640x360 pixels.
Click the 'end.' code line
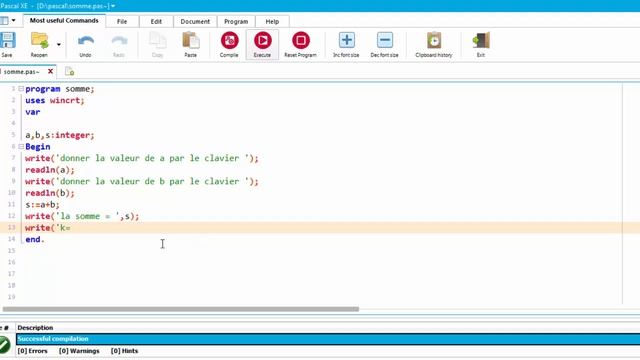(x=35, y=239)
